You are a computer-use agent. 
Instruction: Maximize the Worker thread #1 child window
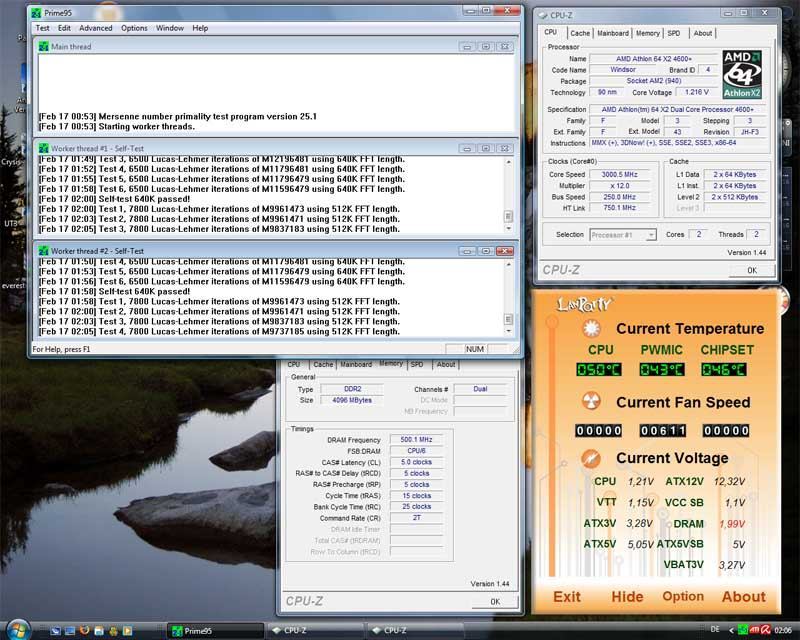point(486,149)
